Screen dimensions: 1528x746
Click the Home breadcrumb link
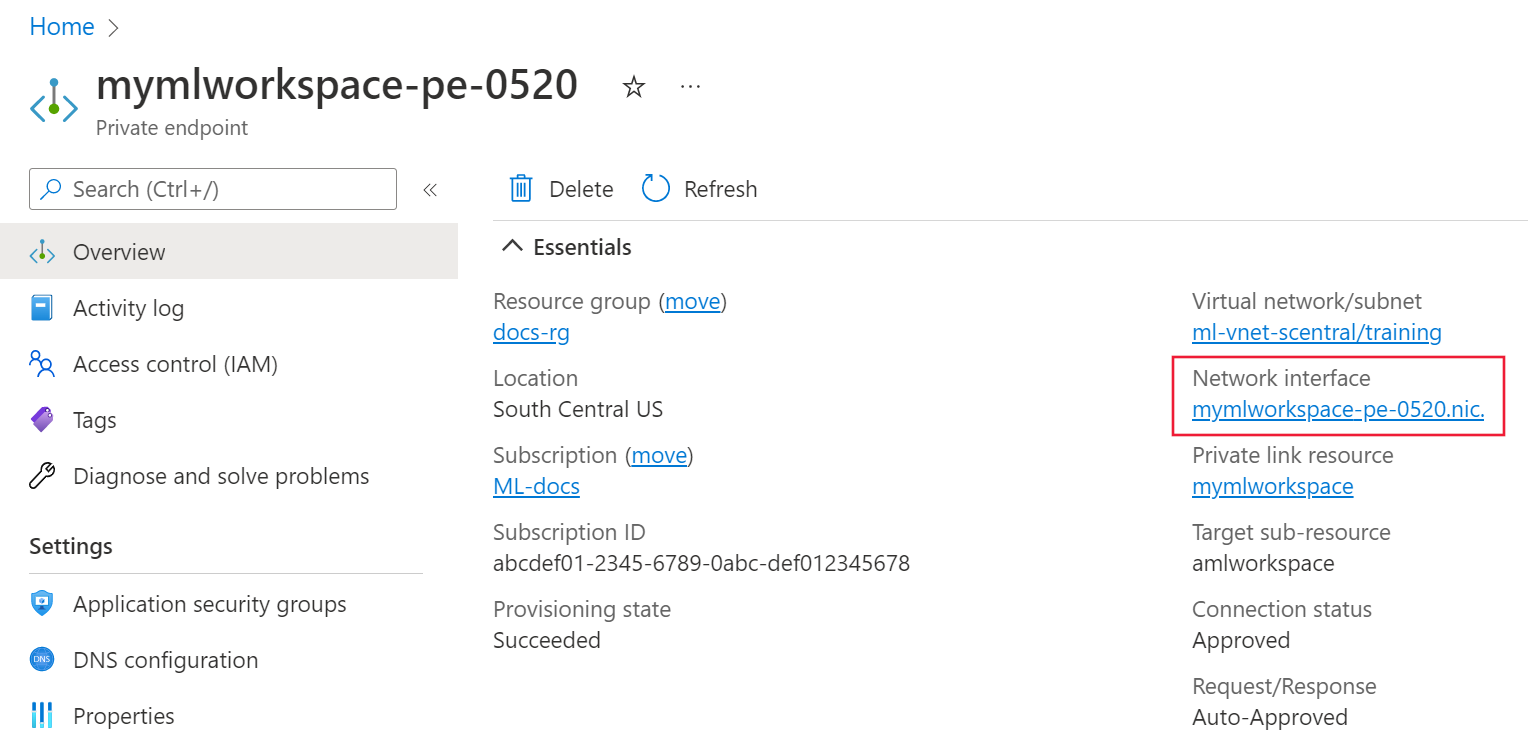(x=62, y=27)
